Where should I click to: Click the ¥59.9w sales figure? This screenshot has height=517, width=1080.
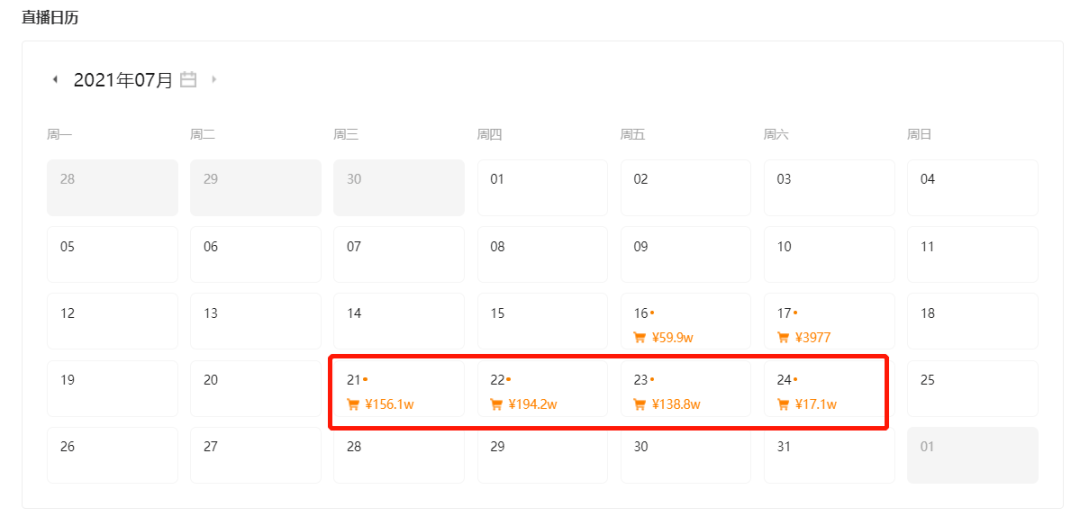click(673, 338)
